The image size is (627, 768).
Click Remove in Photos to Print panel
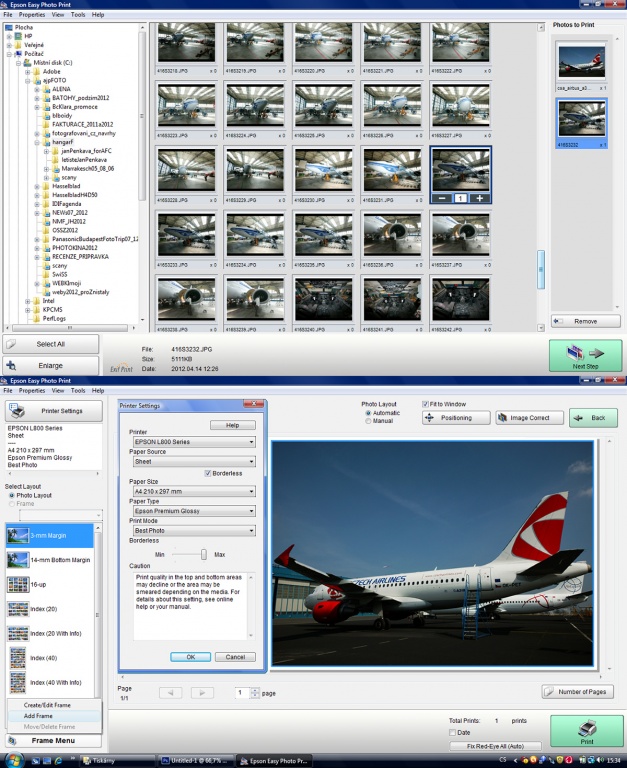pyautogui.click(x=586, y=321)
